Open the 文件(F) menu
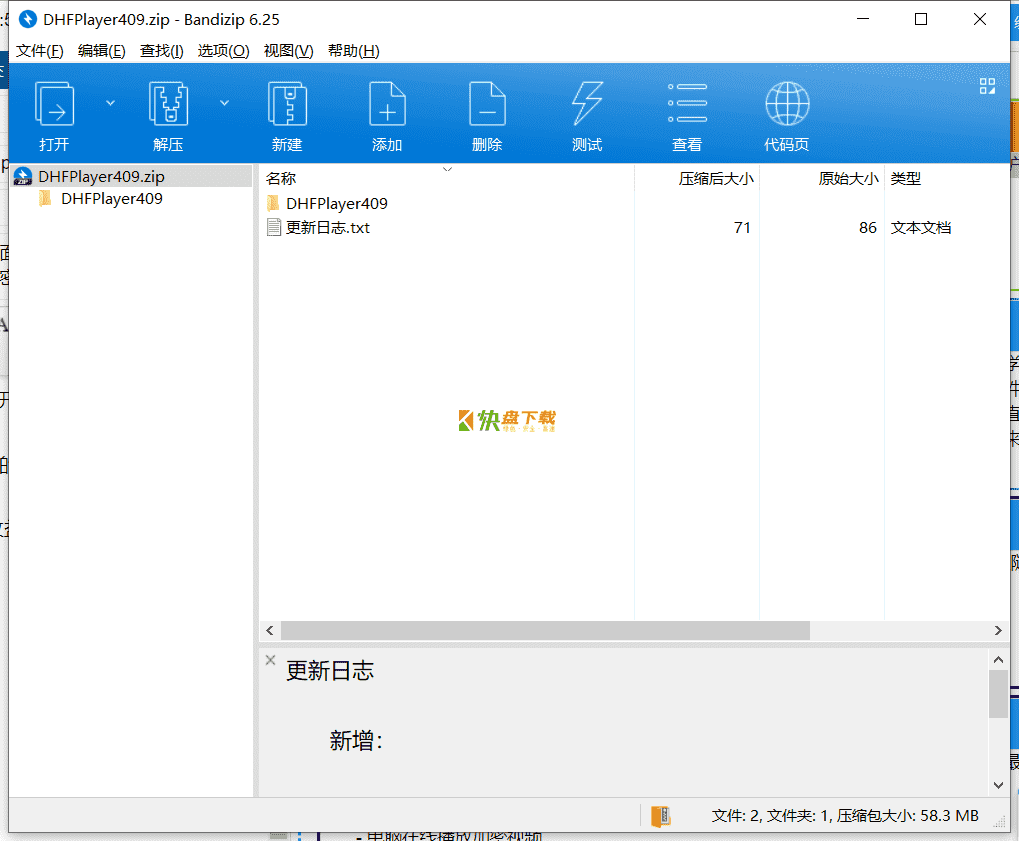1019x841 pixels. 40,51
